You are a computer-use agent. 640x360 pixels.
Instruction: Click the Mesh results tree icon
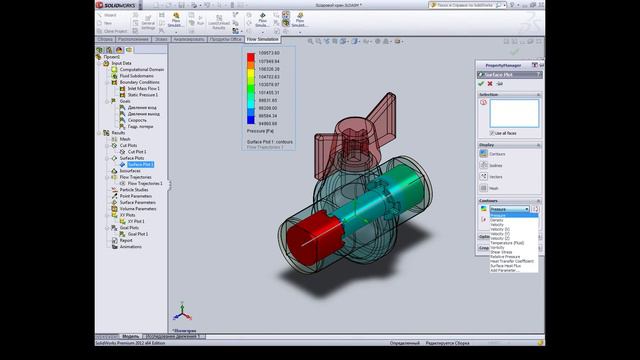click(114, 139)
